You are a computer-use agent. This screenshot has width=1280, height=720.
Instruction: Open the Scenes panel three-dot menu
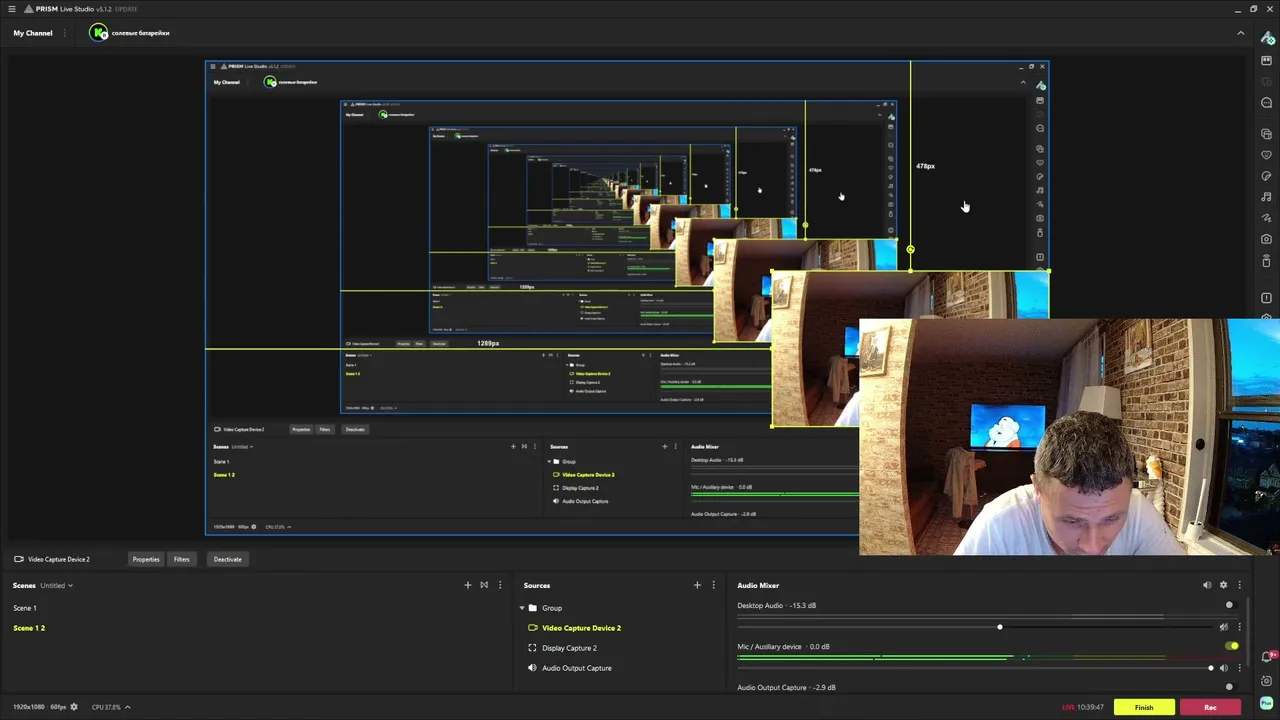point(500,585)
